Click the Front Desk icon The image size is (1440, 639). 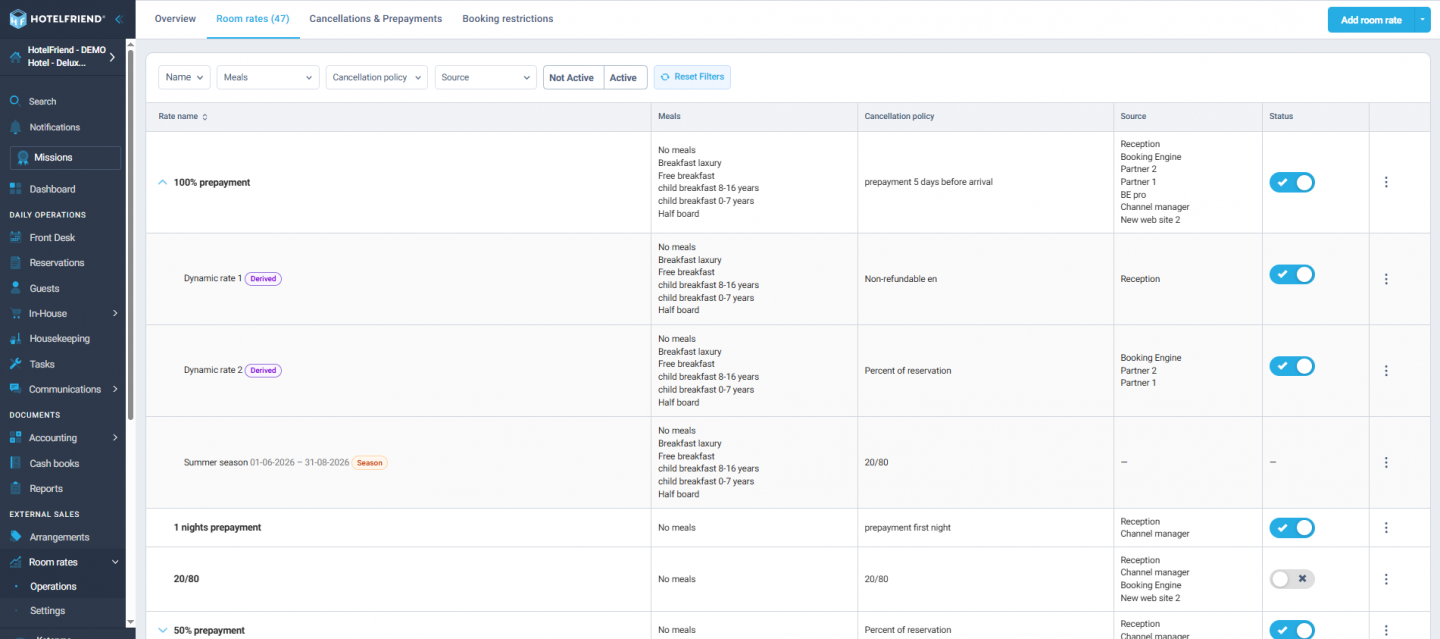[15, 238]
